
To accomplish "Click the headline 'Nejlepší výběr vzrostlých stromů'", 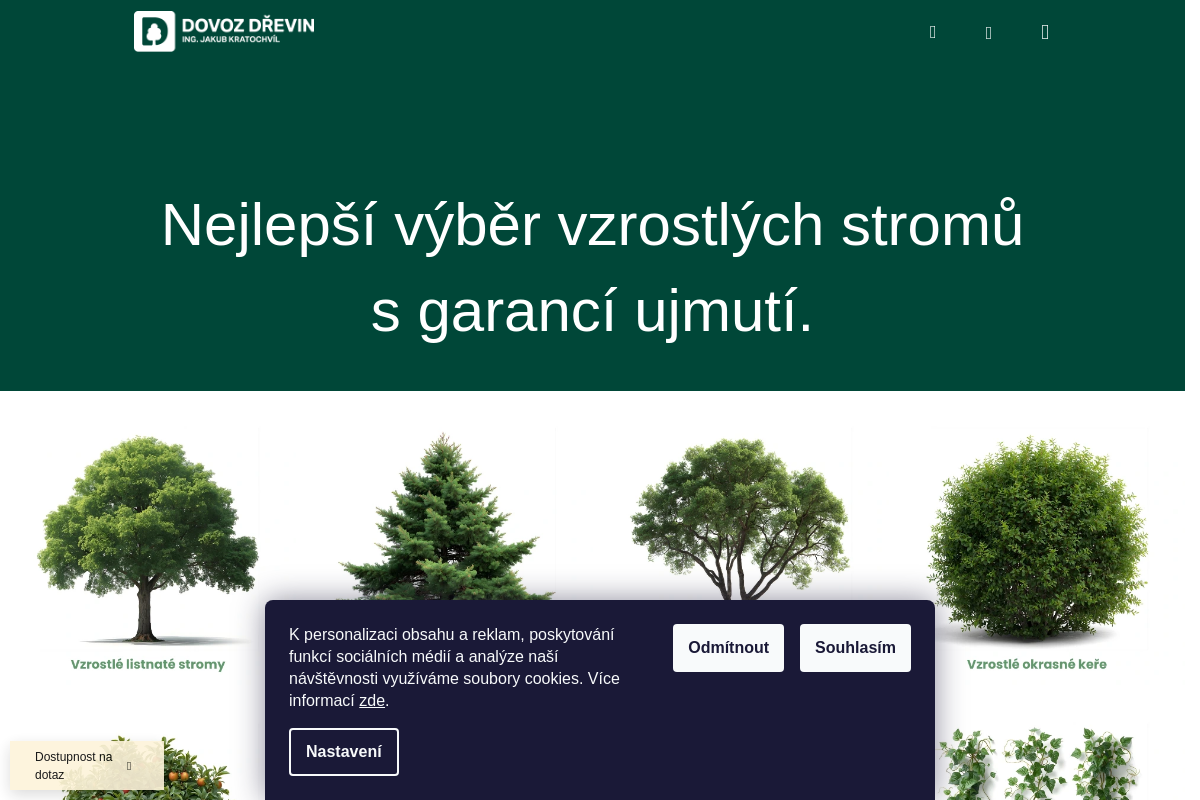I will click(x=593, y=225).
